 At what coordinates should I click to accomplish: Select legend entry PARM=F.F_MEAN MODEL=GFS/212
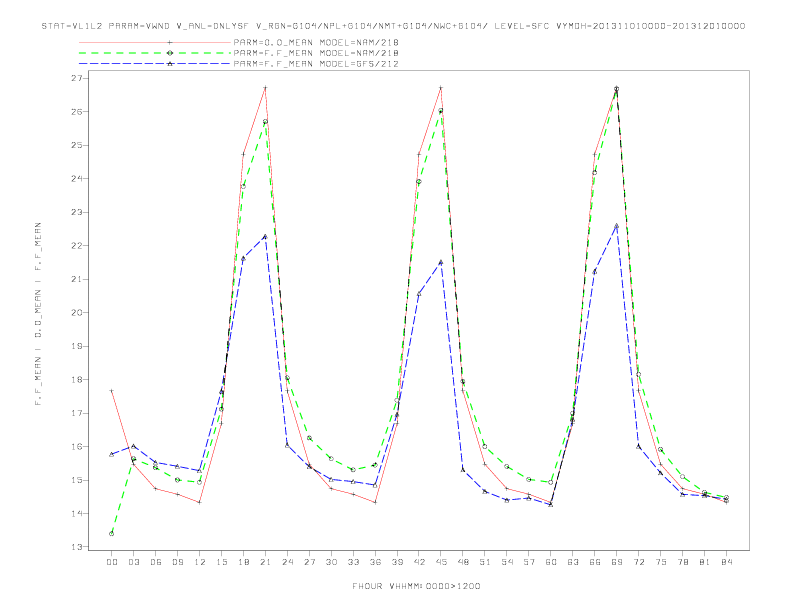(x=316, y=64)
